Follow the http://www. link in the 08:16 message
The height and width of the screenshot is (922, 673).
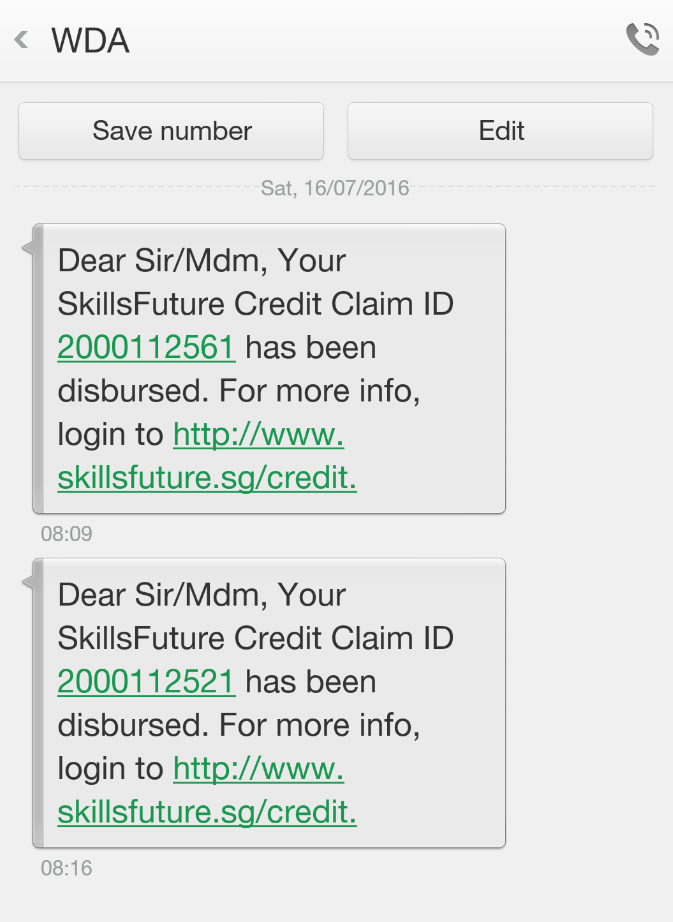tap(258, 769)
